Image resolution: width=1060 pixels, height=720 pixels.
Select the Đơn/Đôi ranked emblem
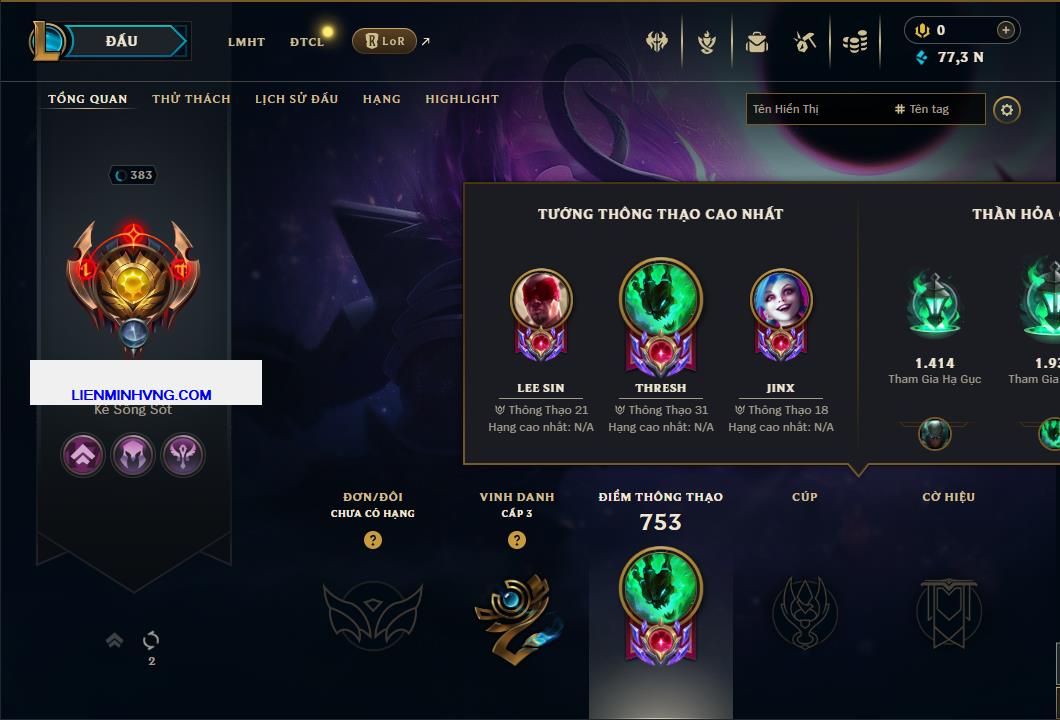372,615
